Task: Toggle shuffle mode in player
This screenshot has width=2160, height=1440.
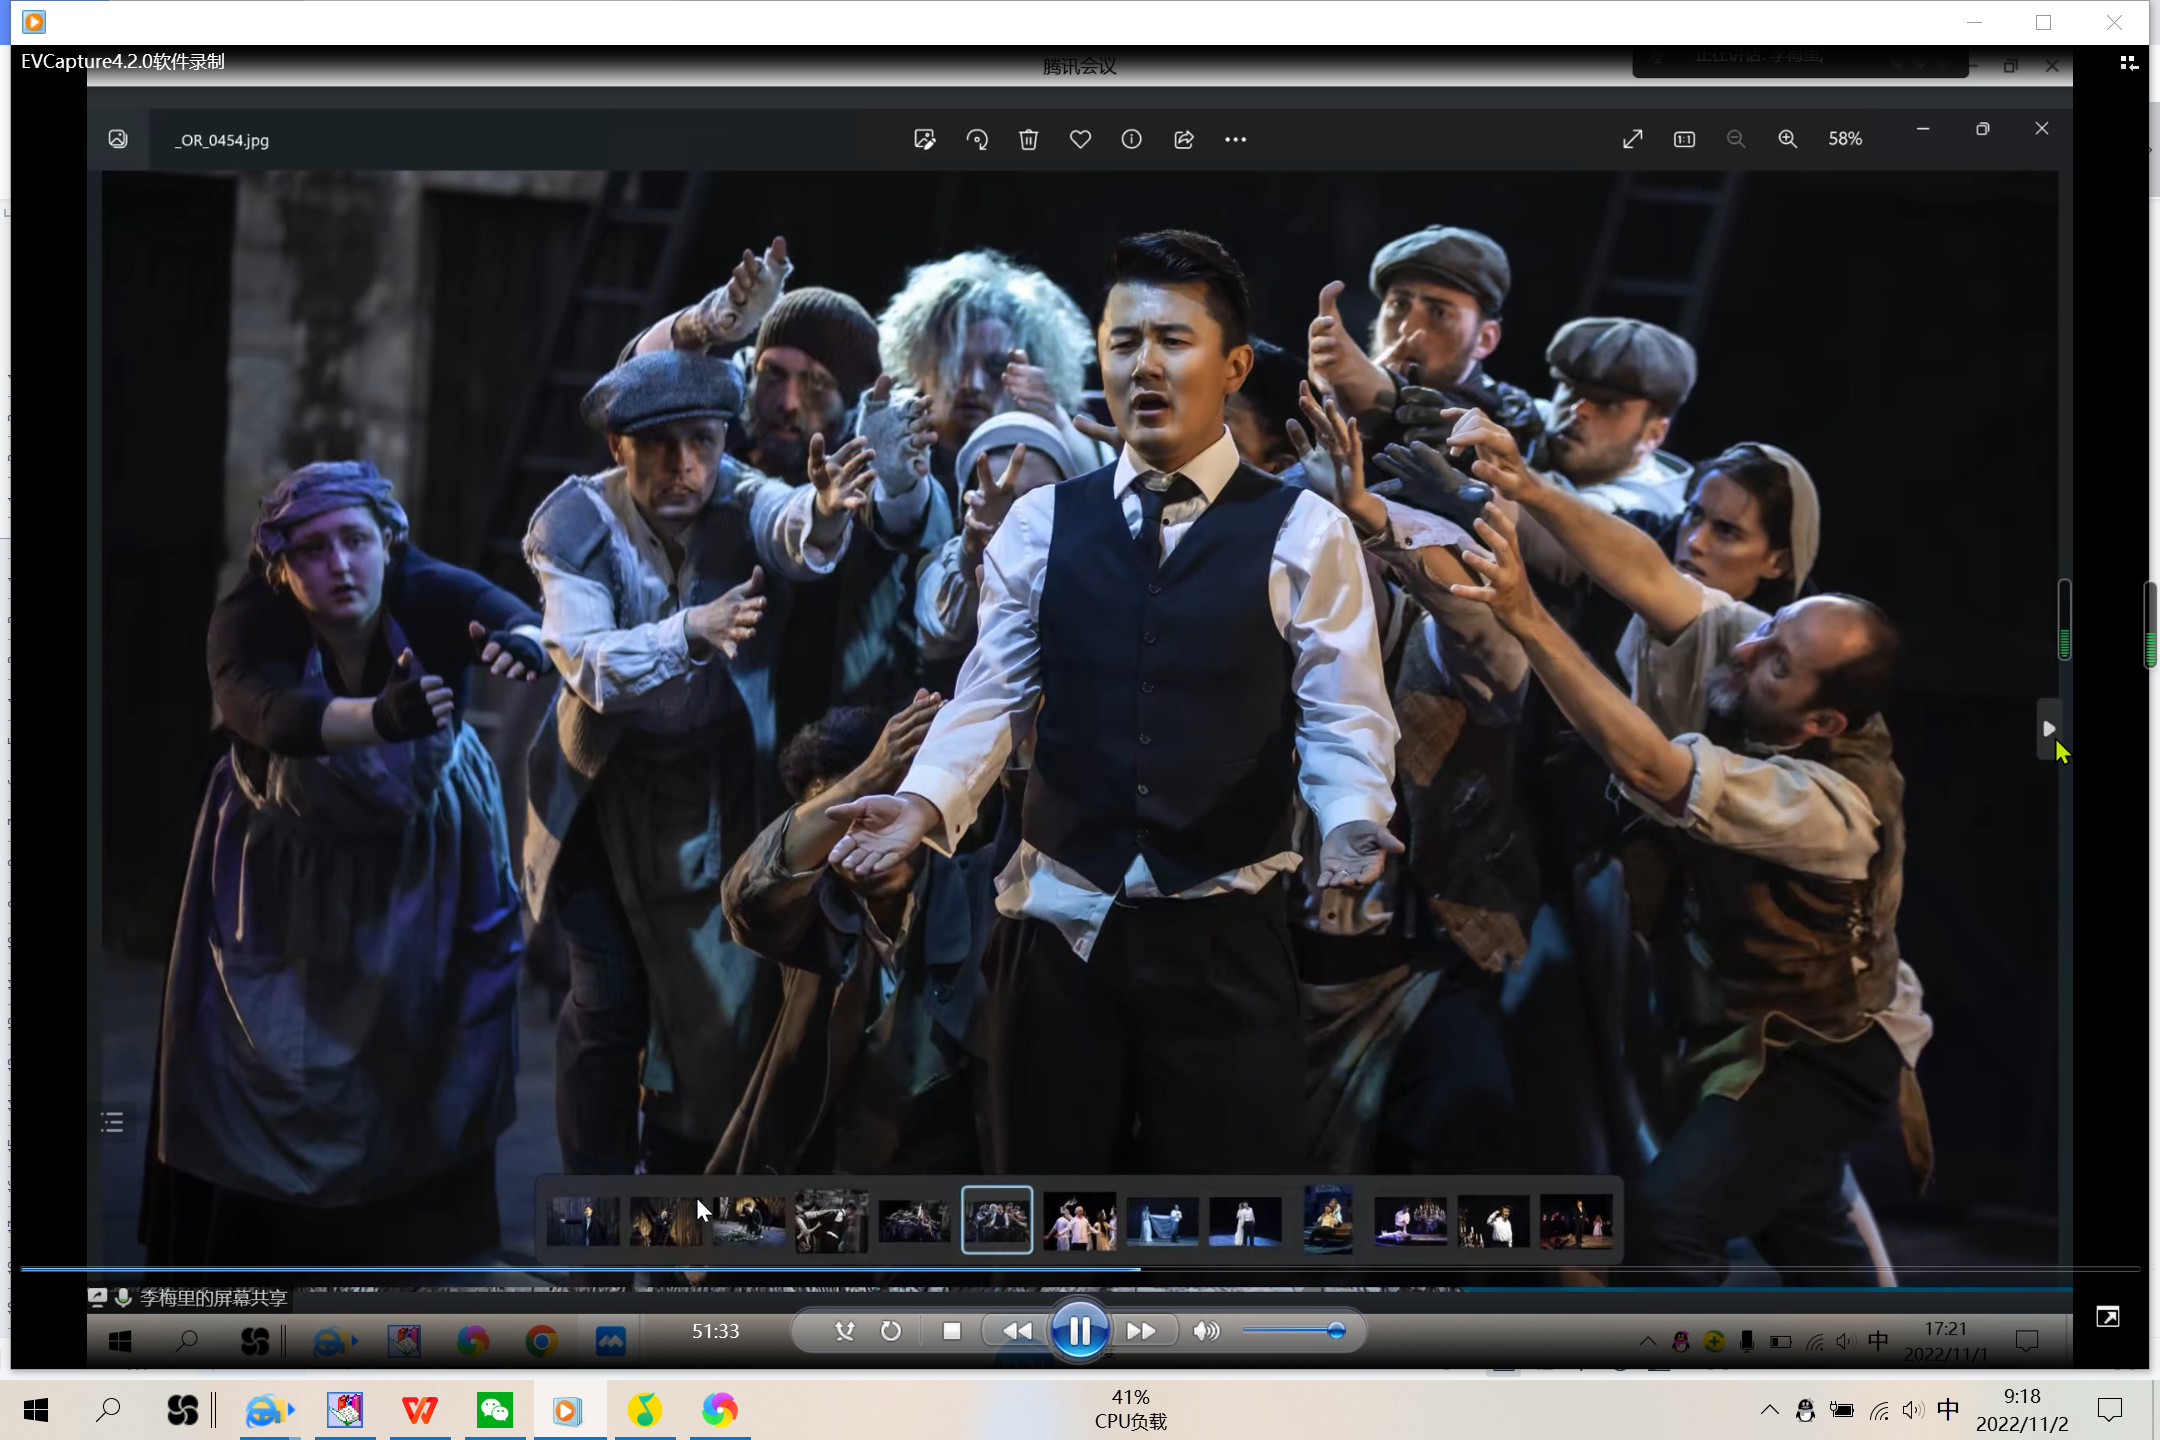Action: coord(845,1331)
